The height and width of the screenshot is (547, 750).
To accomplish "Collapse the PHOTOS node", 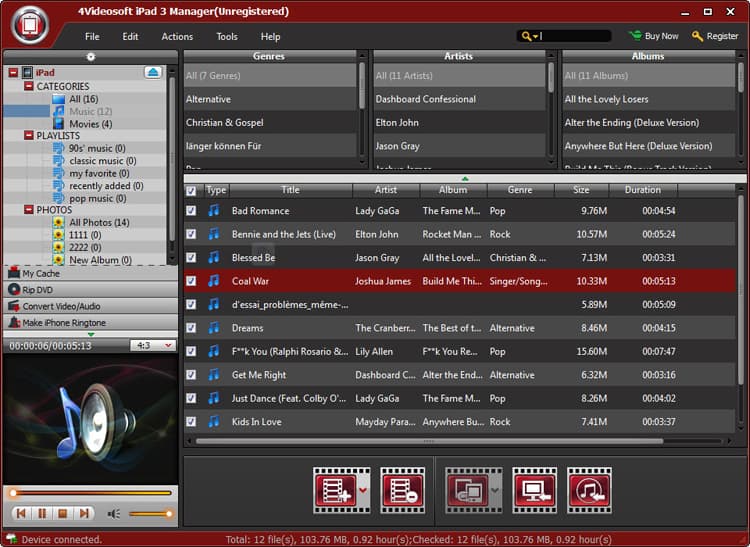I will (x=29, y=209).
